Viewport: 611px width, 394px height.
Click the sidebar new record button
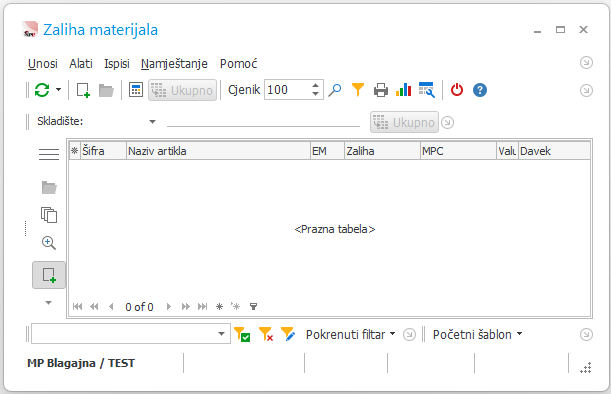(x=49, y=275)
